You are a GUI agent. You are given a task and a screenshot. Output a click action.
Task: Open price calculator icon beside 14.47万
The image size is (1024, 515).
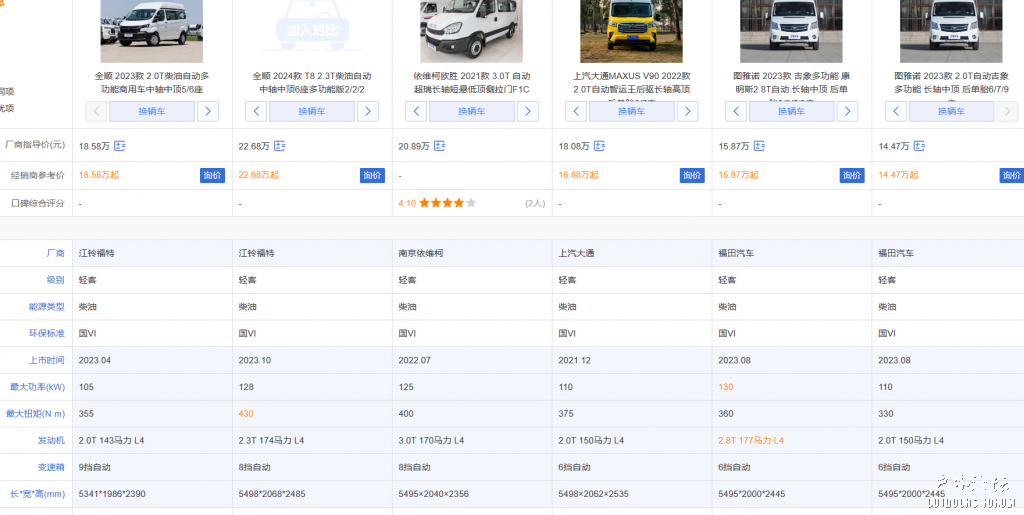[x=919, y=146]
